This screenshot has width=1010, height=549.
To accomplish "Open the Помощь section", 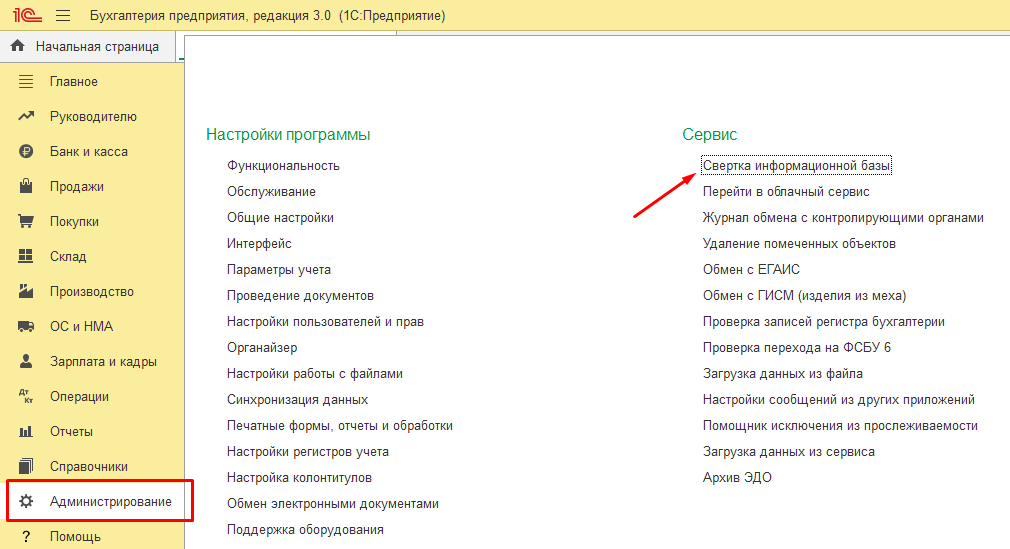I will (x=75, y=536).
